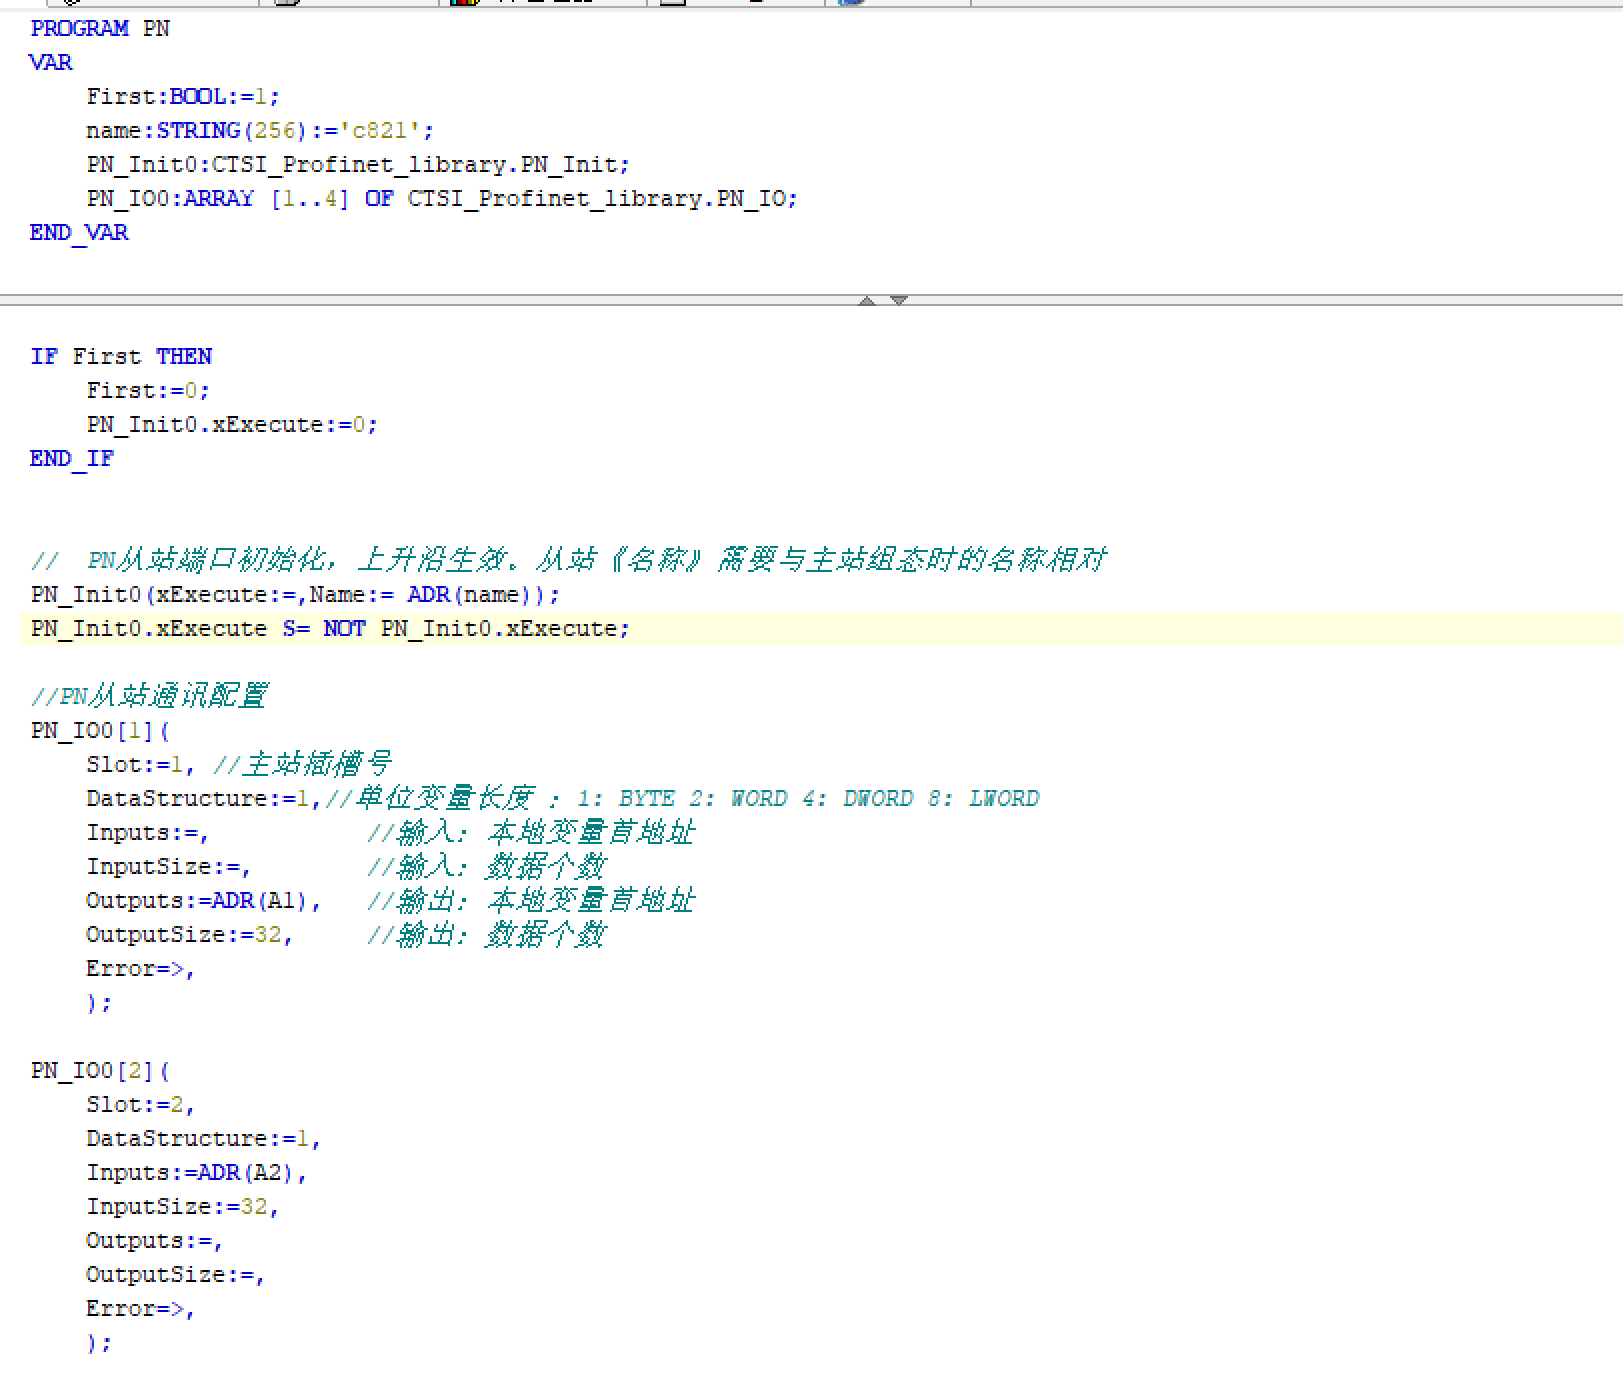Click the 'IF First THEN' statement

tap(121, 357)
